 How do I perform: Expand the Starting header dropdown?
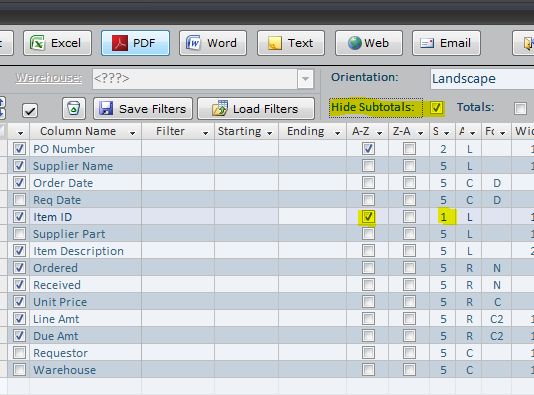(x=269, y=133)
